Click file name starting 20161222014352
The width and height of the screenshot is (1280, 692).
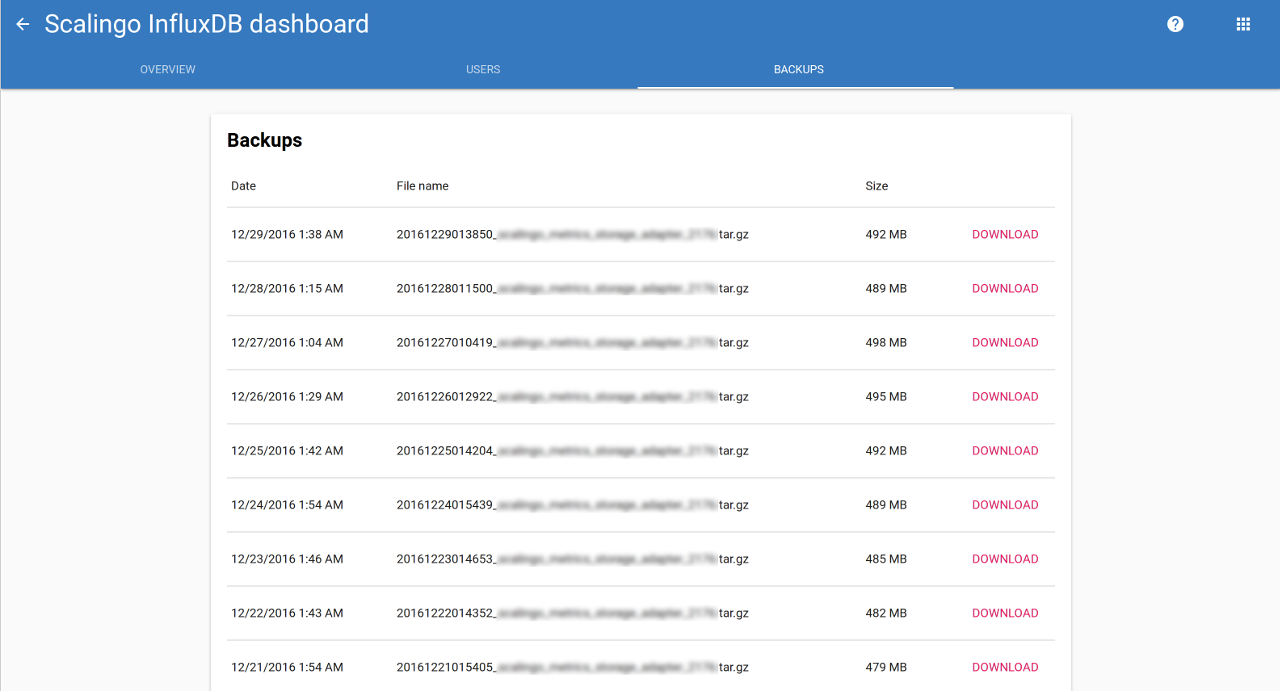point(573,613)
